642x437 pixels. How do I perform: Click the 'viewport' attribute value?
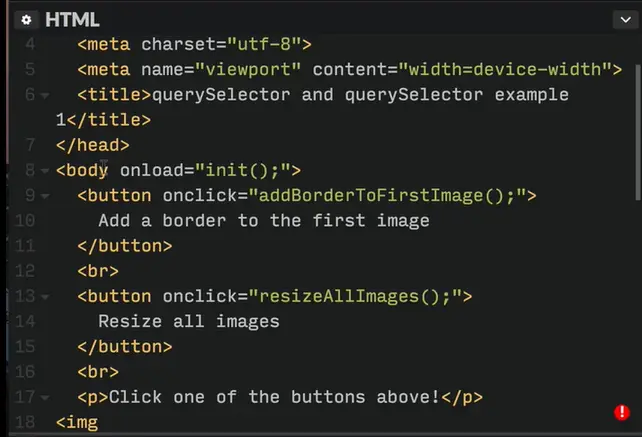pyautogui.click(x=248, y=69)
